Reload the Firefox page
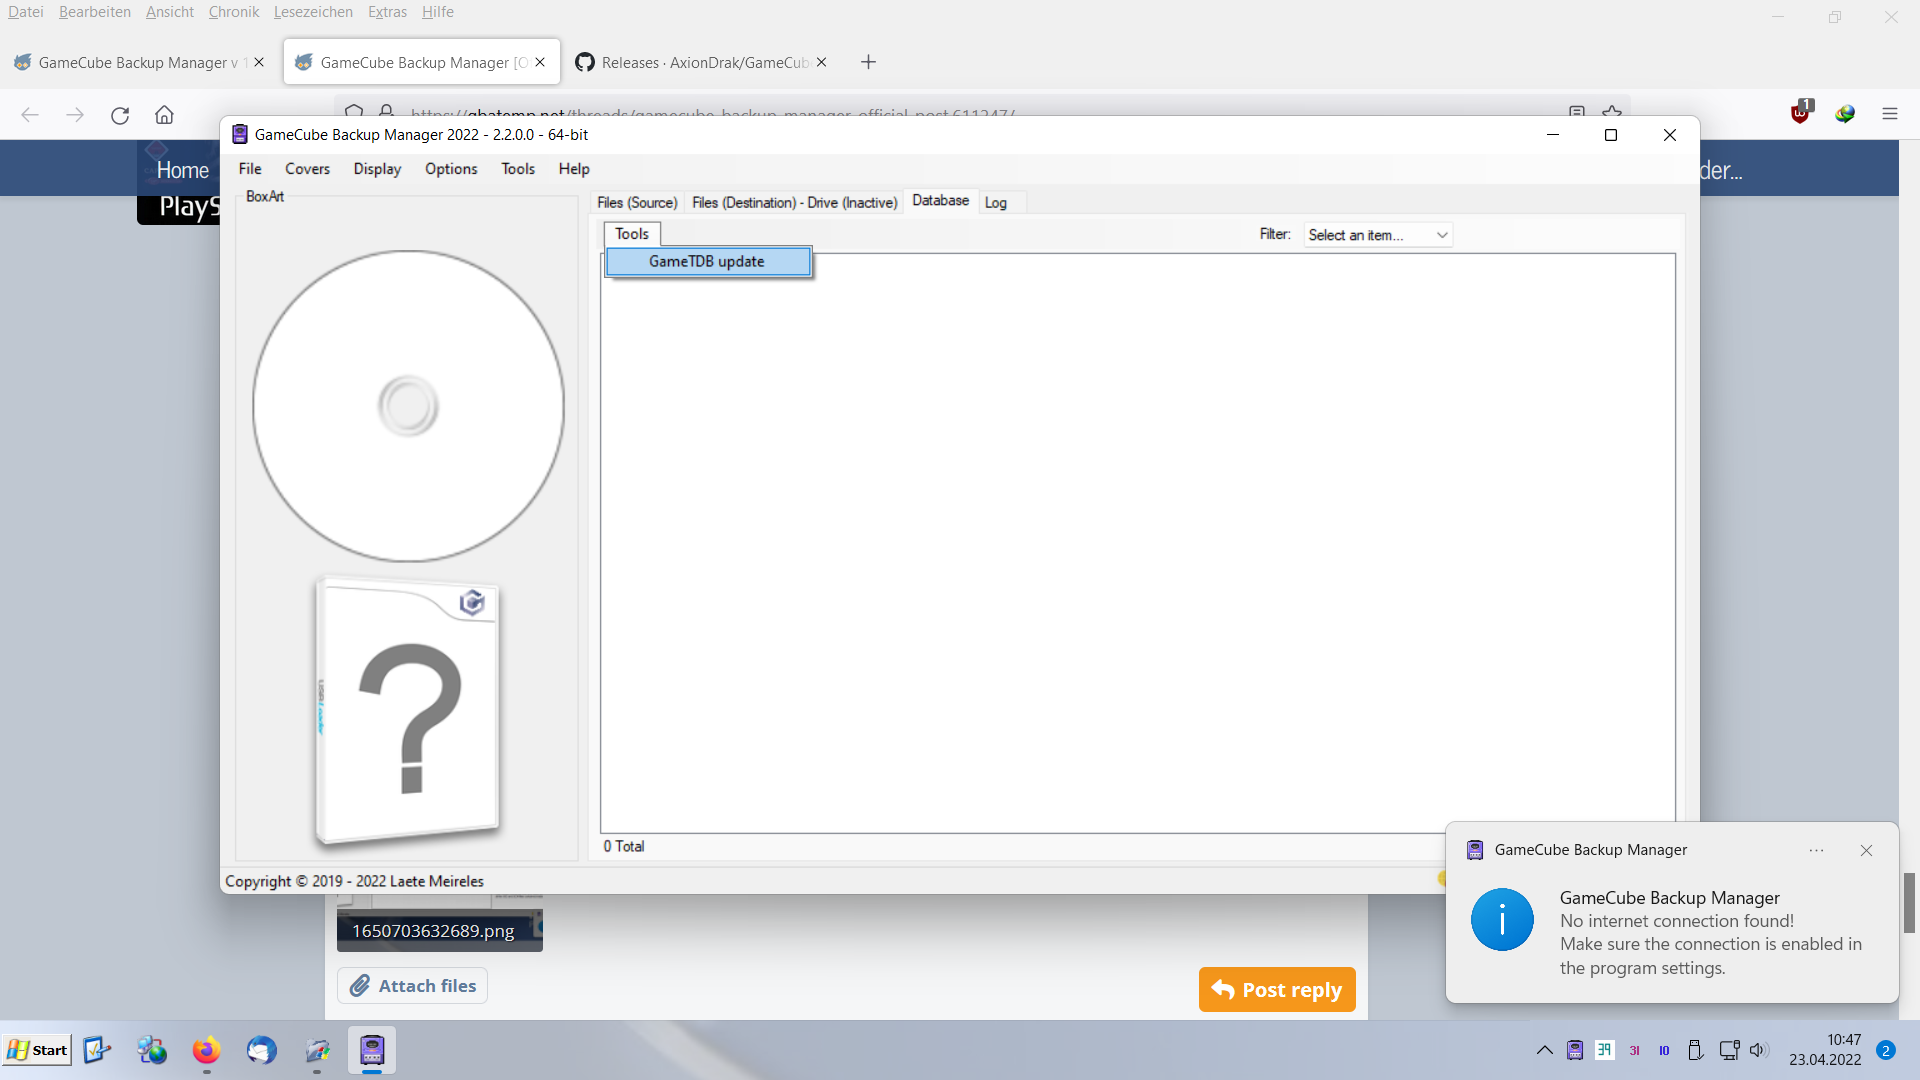Screen dimensions: 1920x1080 (x=120, y=115)
